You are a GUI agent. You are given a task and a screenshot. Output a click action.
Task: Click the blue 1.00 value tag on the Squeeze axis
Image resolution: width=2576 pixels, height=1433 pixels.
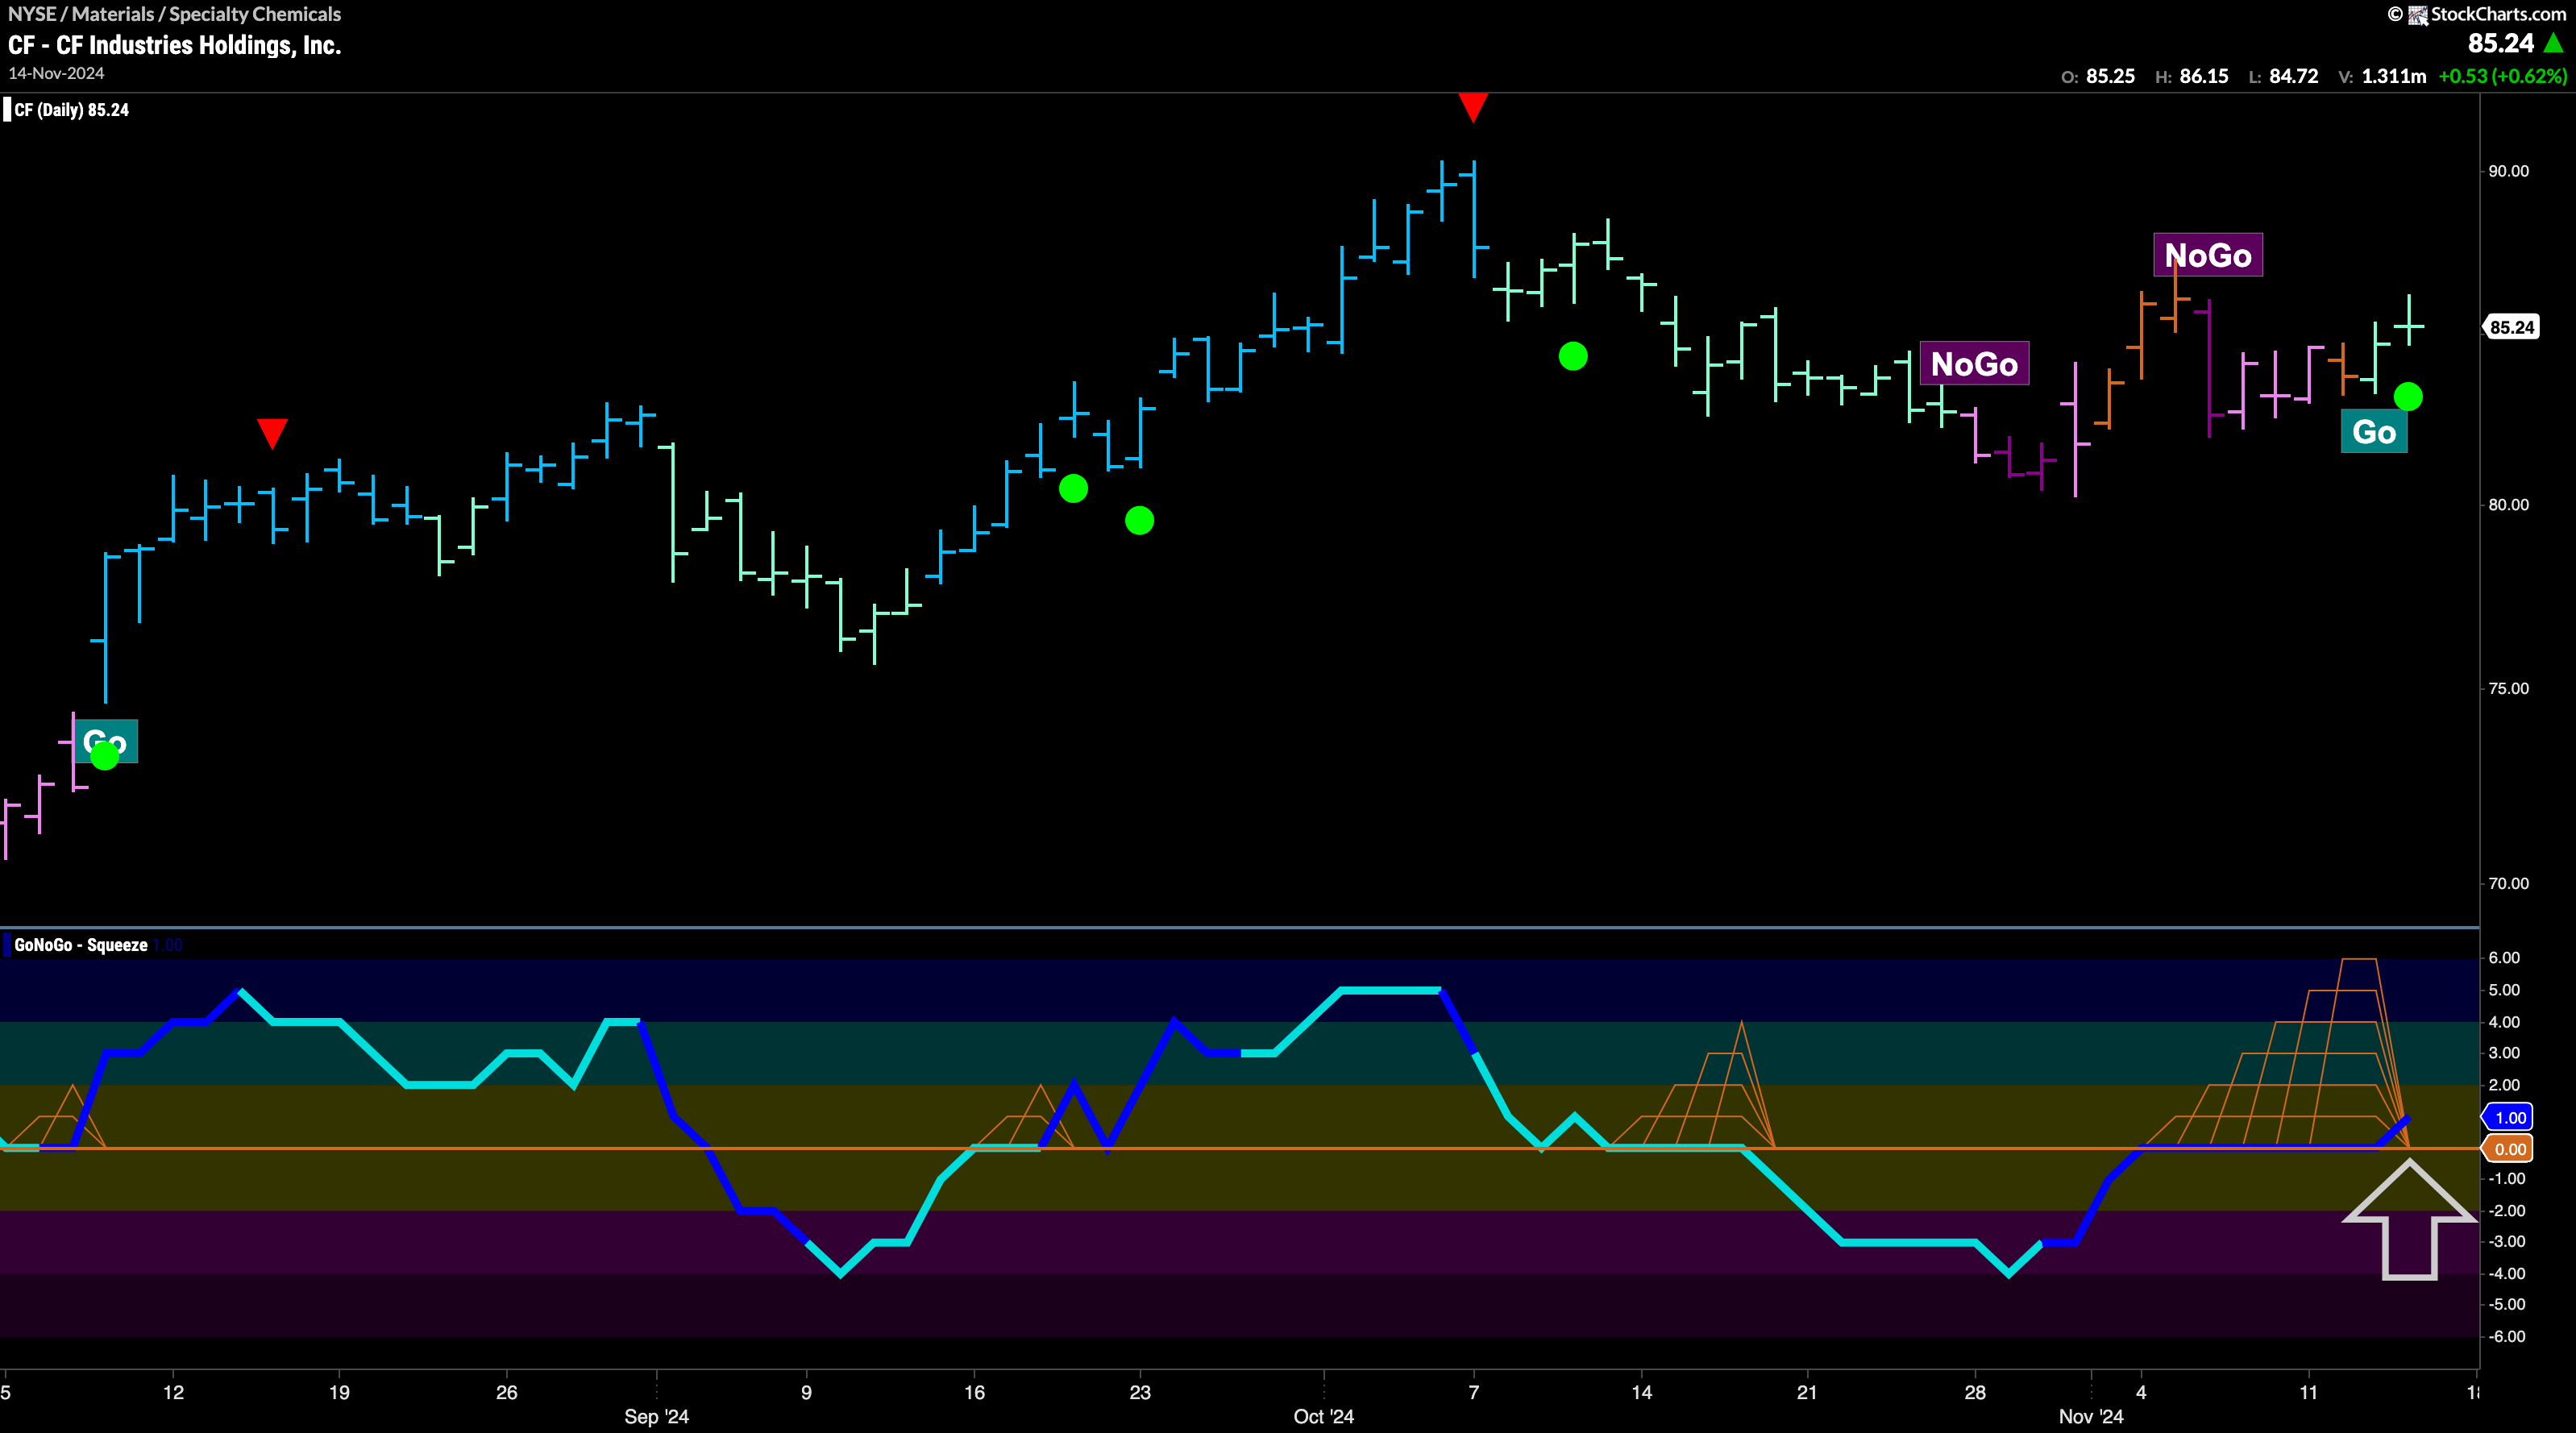click(2510, 1117)
